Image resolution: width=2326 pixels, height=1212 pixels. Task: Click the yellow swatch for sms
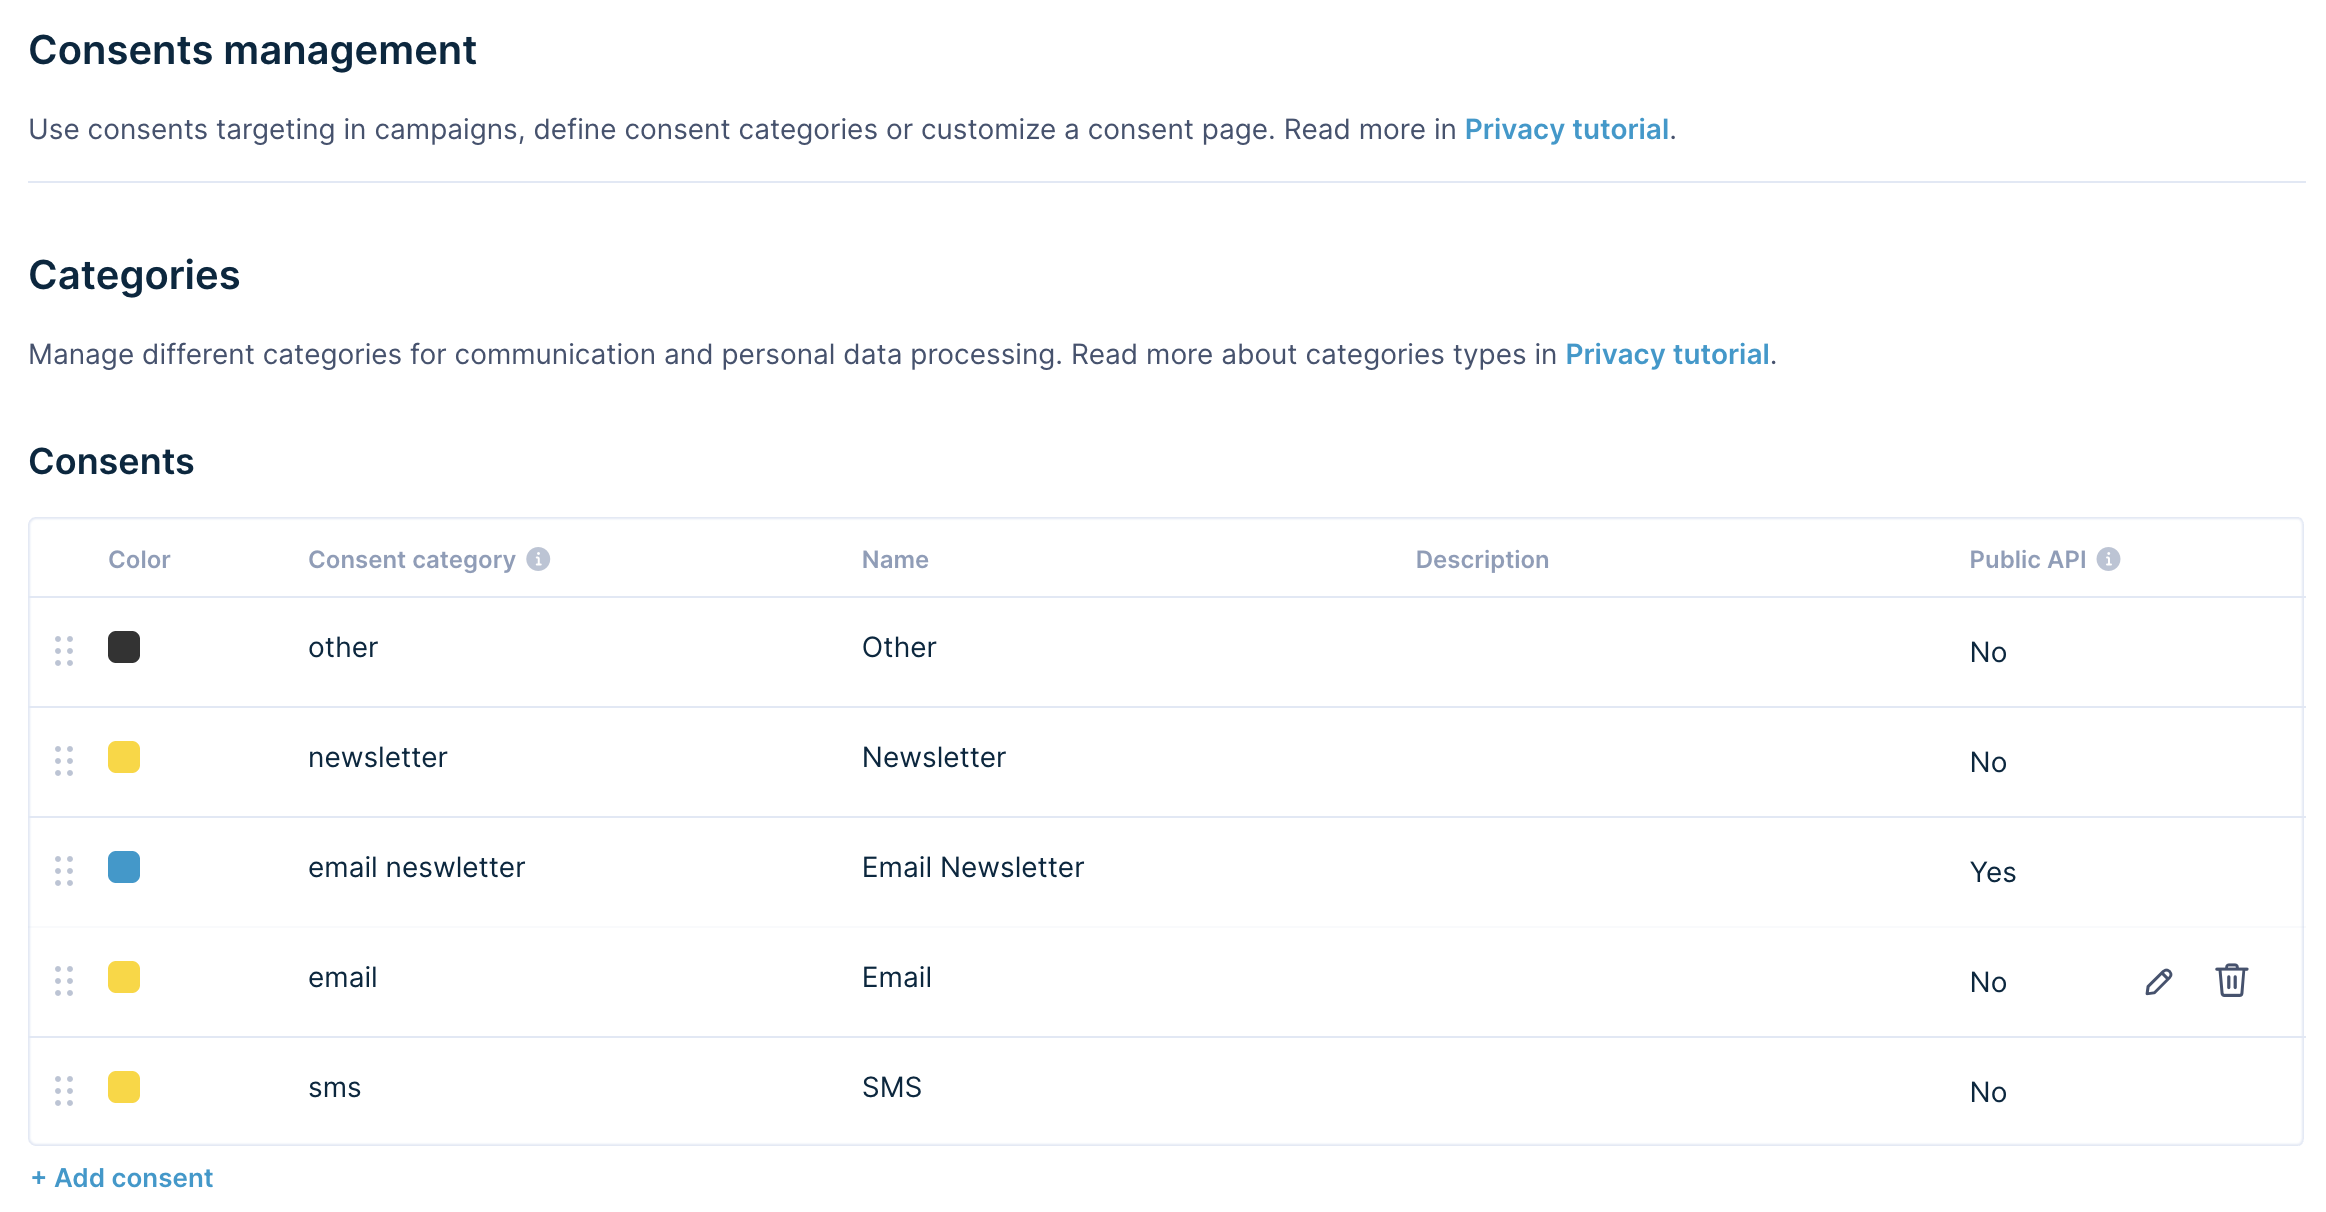[x=124, y=1087]
